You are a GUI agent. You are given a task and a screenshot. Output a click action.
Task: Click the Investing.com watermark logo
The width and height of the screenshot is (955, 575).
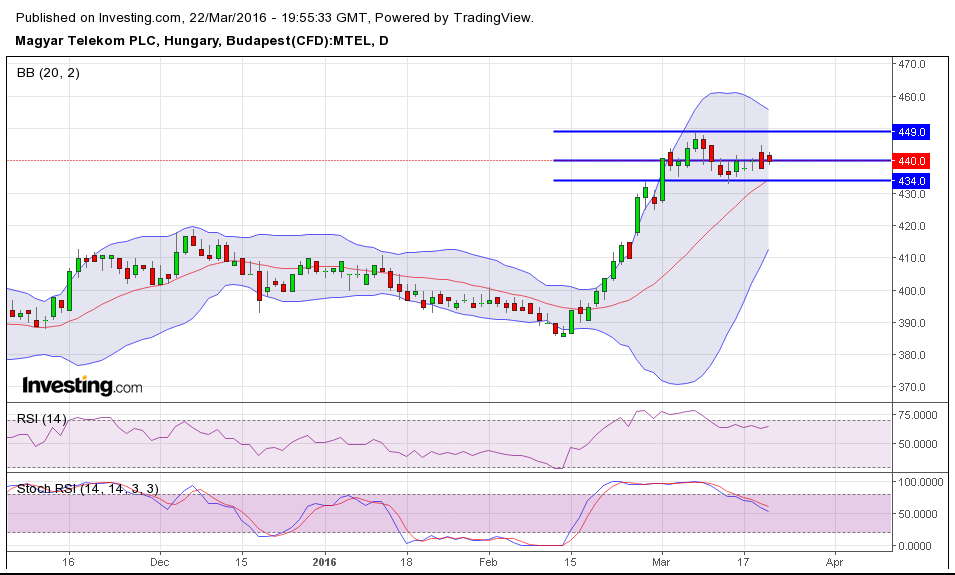(82, 386)
